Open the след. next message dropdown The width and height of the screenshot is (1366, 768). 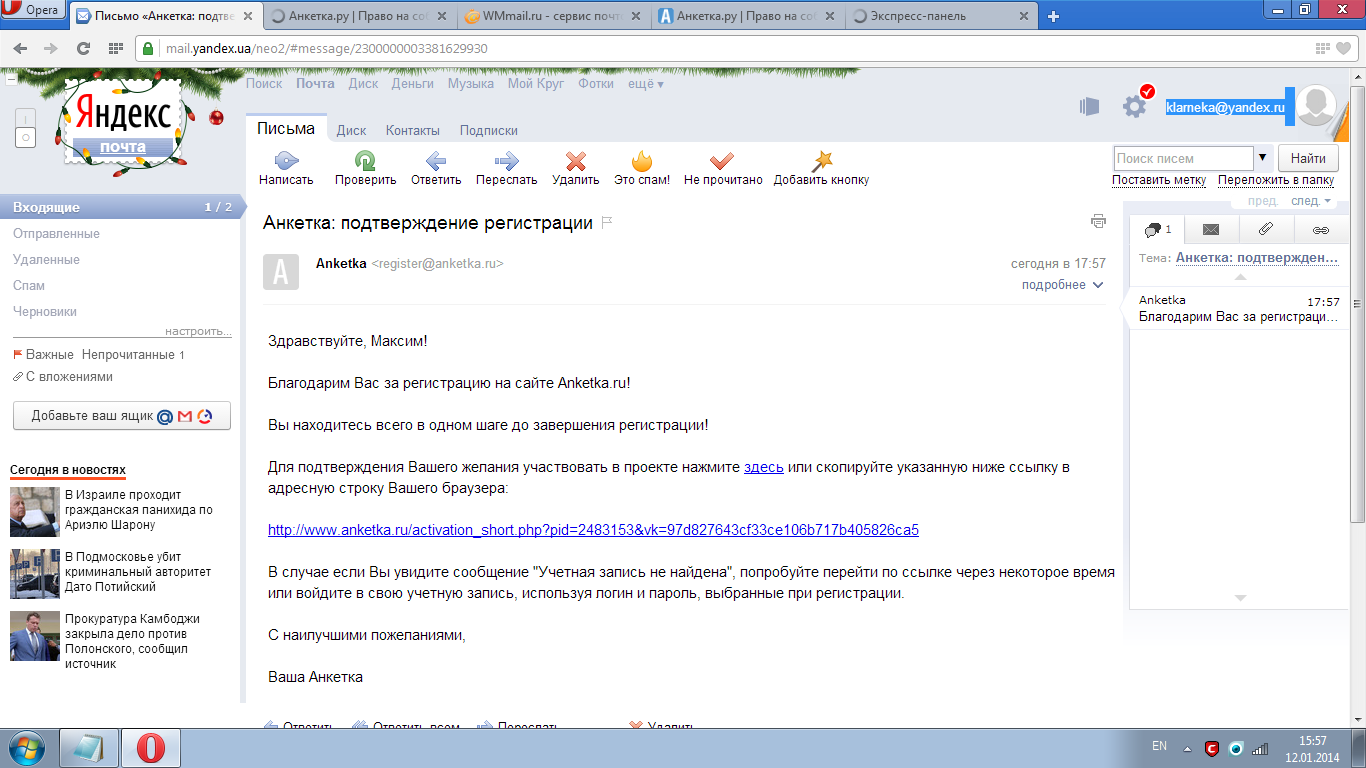1312,201
